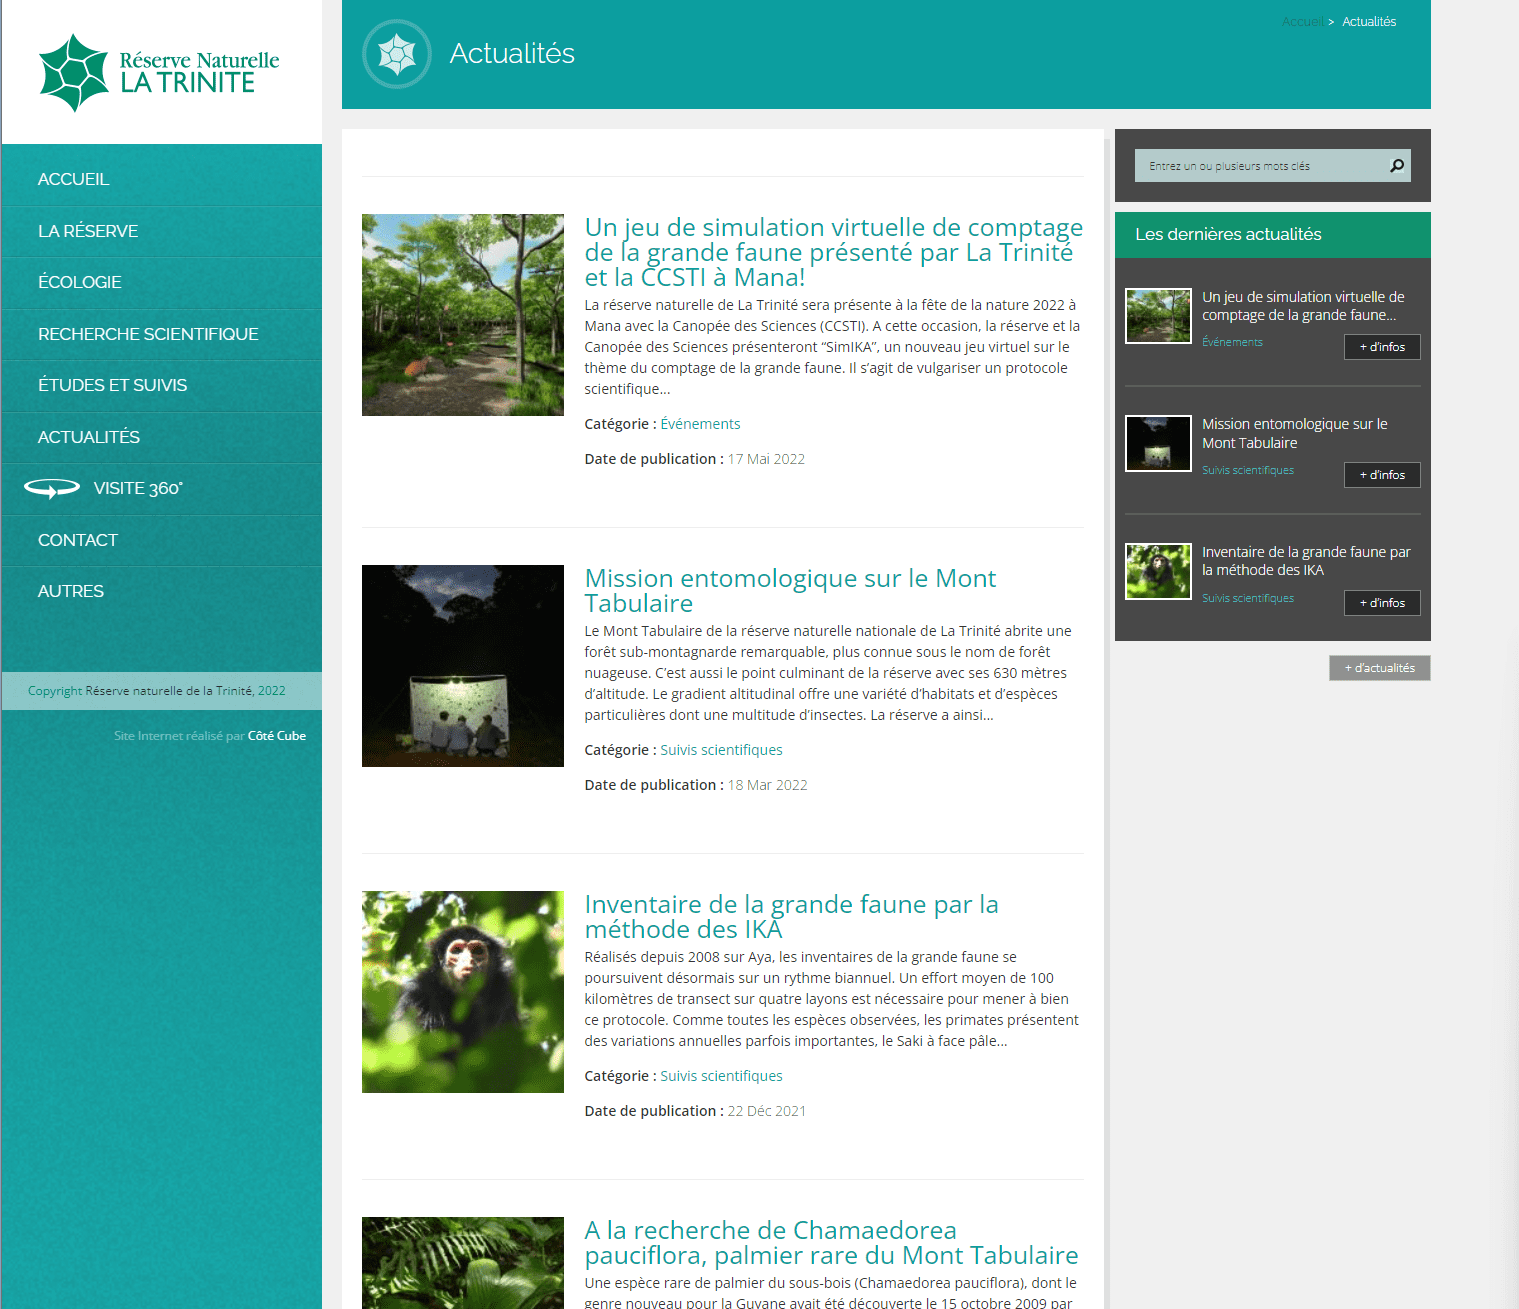The image size is (1519, 1309).
Task: Select ÉTUDES ET SUIVIS menu entry
Action: (x=112, y=385)
